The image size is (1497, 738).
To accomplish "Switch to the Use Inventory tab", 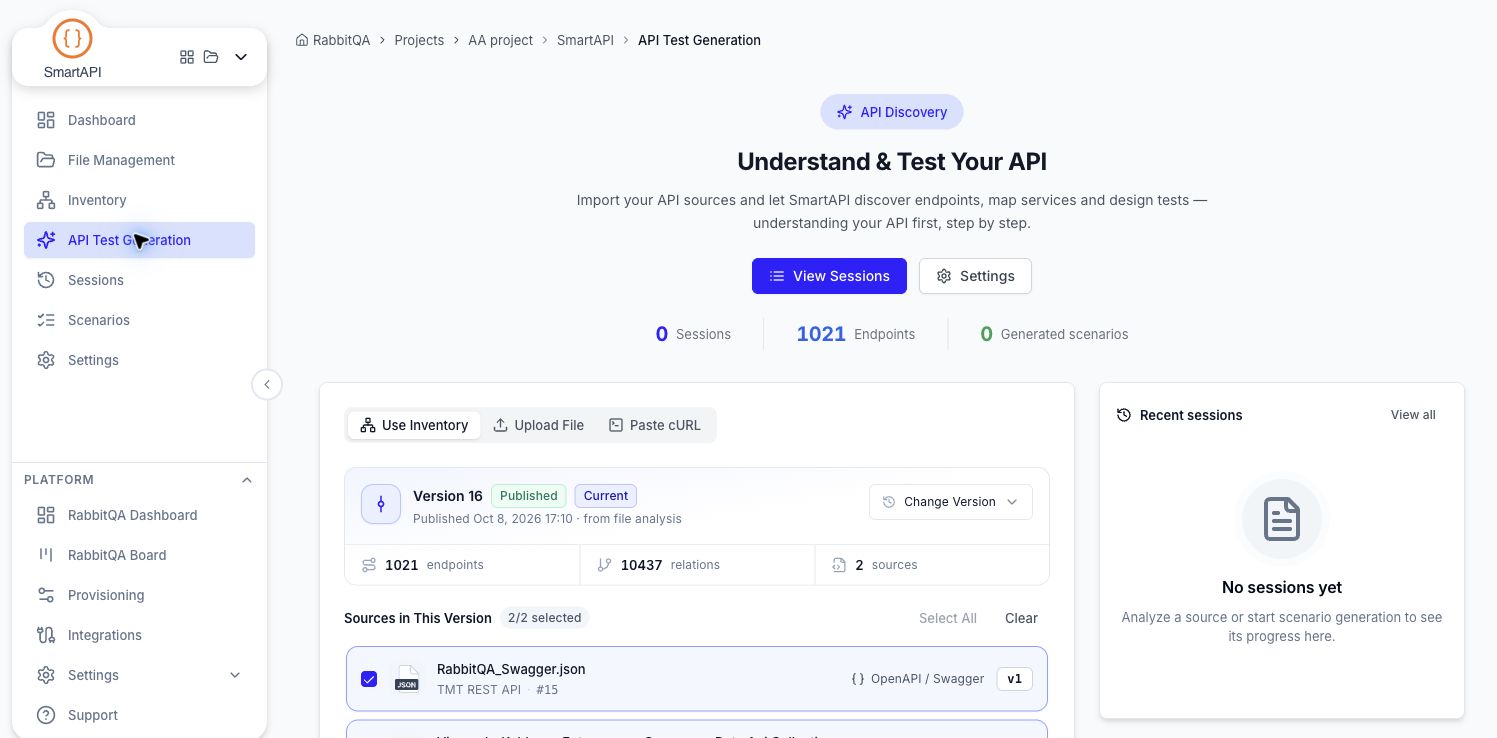I will (414, 425).
